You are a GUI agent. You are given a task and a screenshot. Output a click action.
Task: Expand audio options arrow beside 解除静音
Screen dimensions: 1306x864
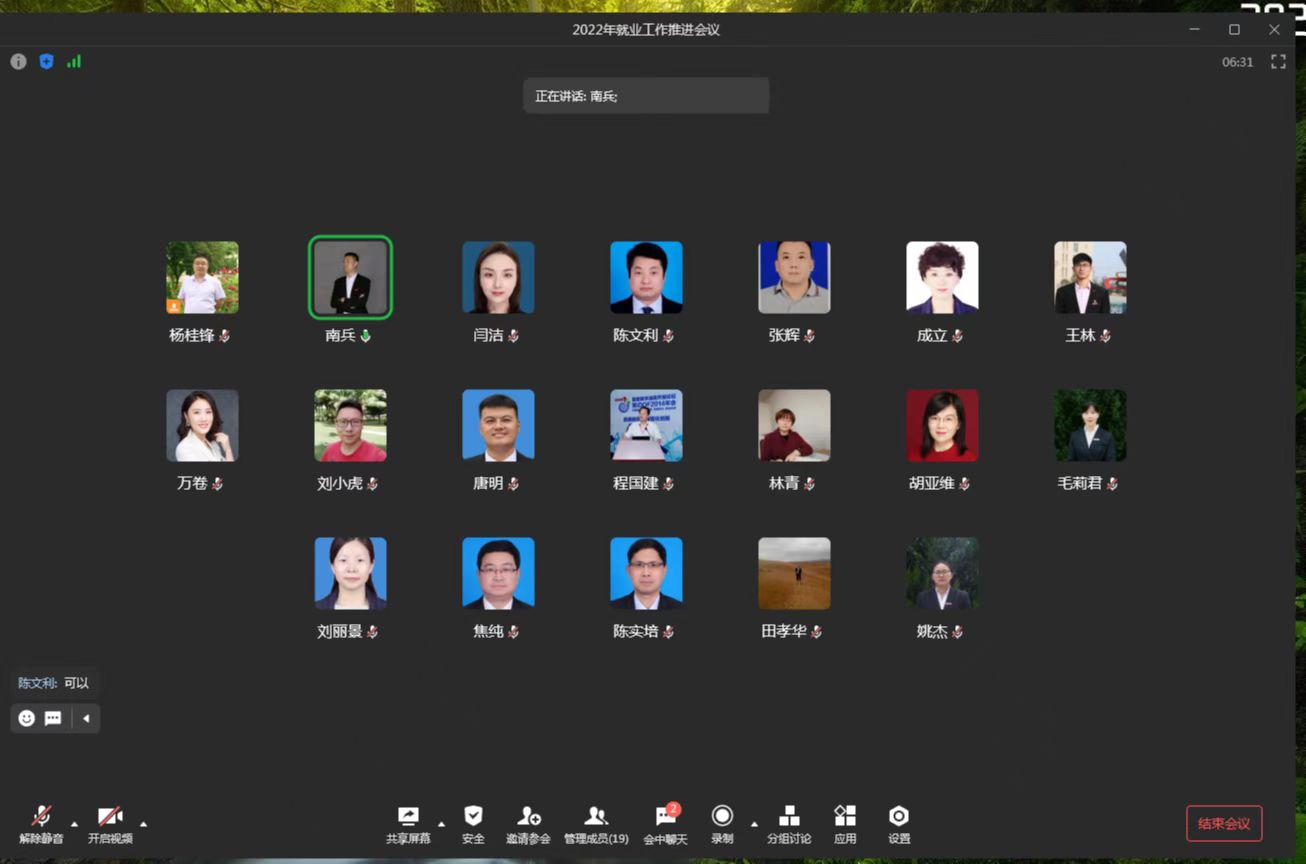pyautogui.click(x=74, y=824)
